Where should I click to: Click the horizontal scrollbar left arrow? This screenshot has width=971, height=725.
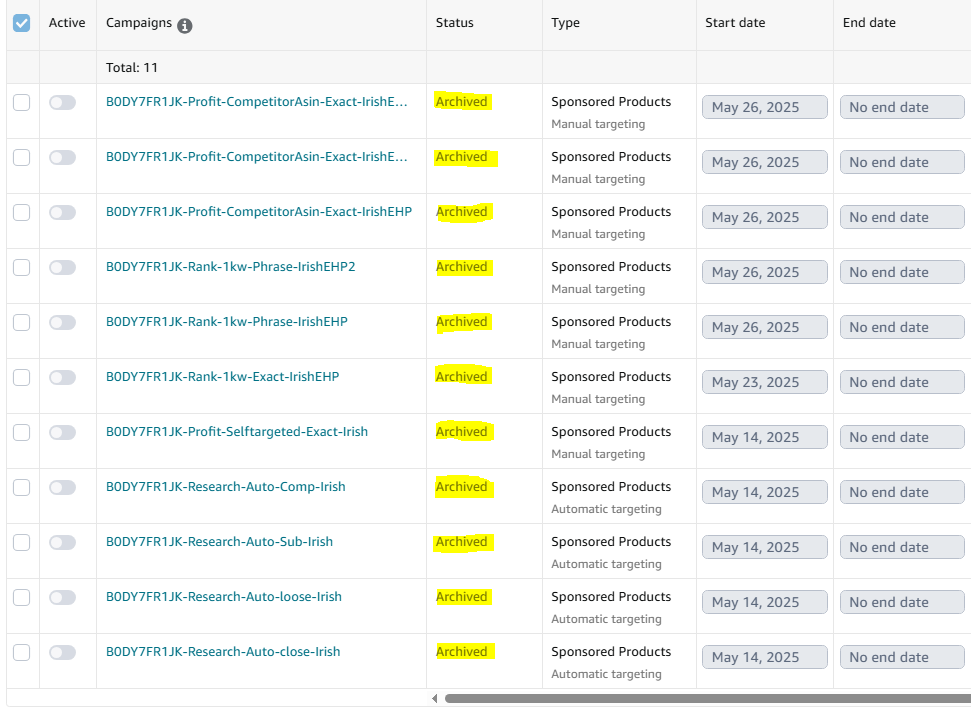tap(434, 698)
